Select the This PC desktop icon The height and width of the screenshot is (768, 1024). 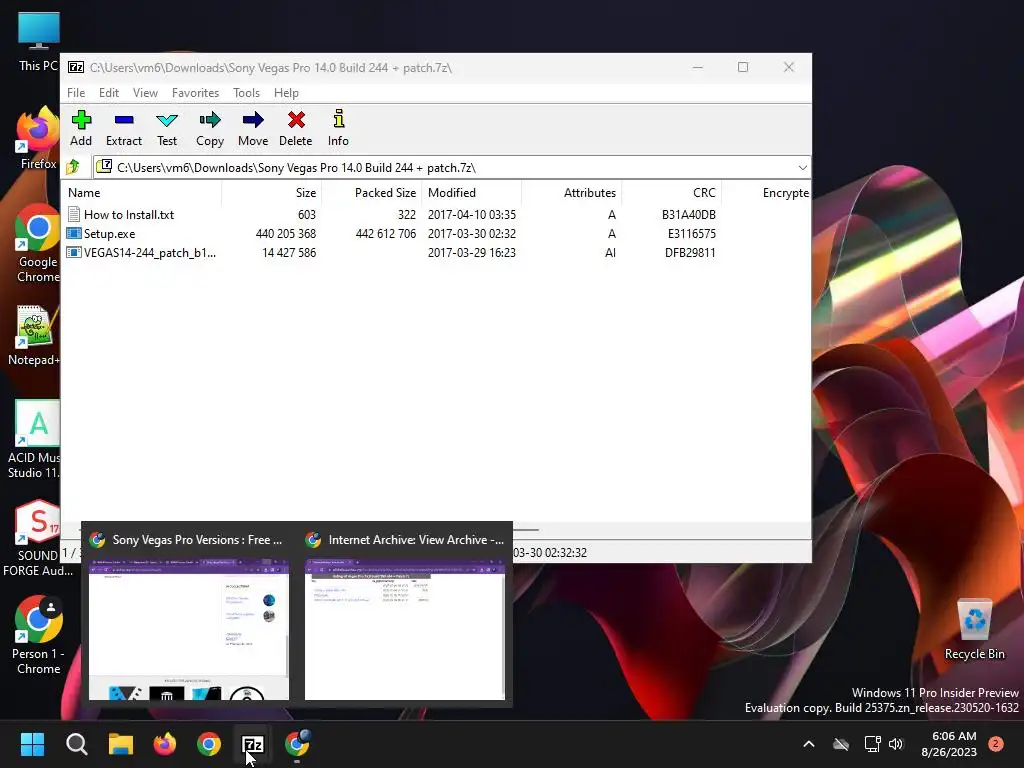(x=39, y=42)
